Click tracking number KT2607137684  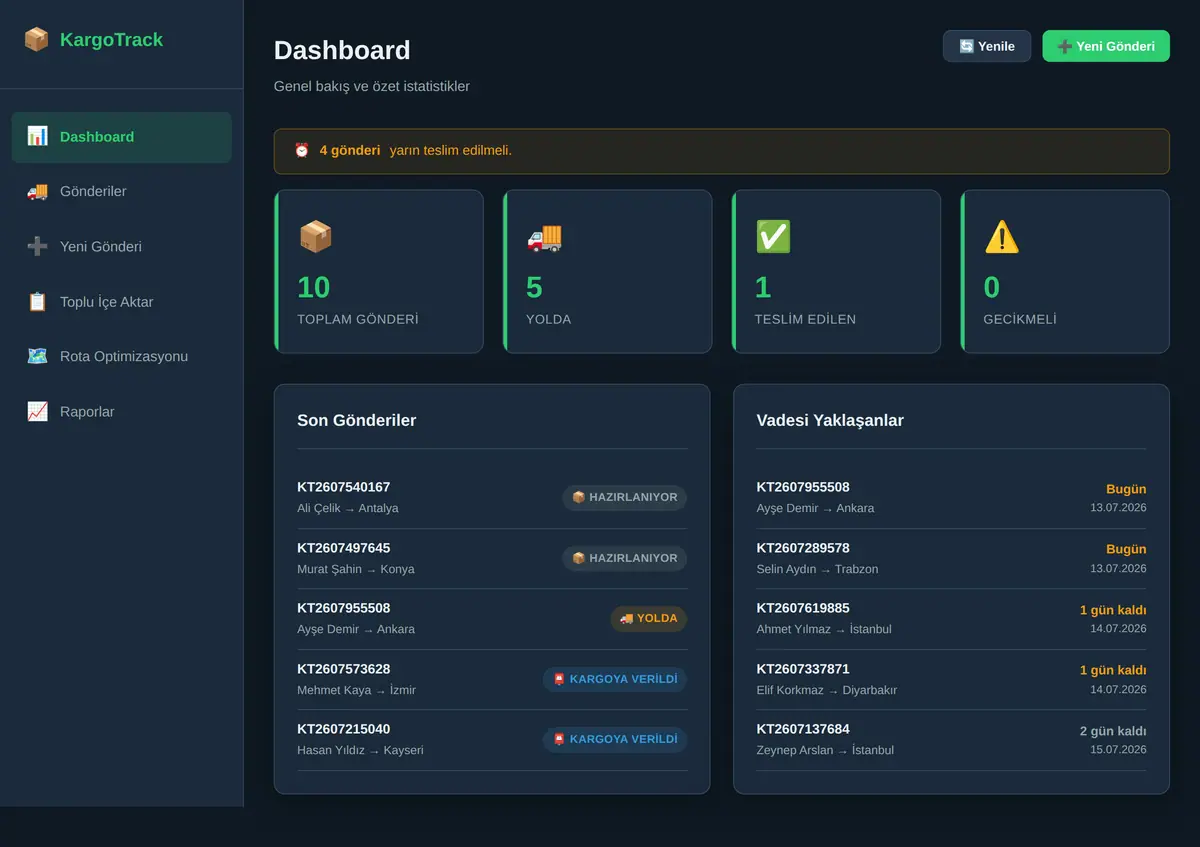(x=803, y=729)
